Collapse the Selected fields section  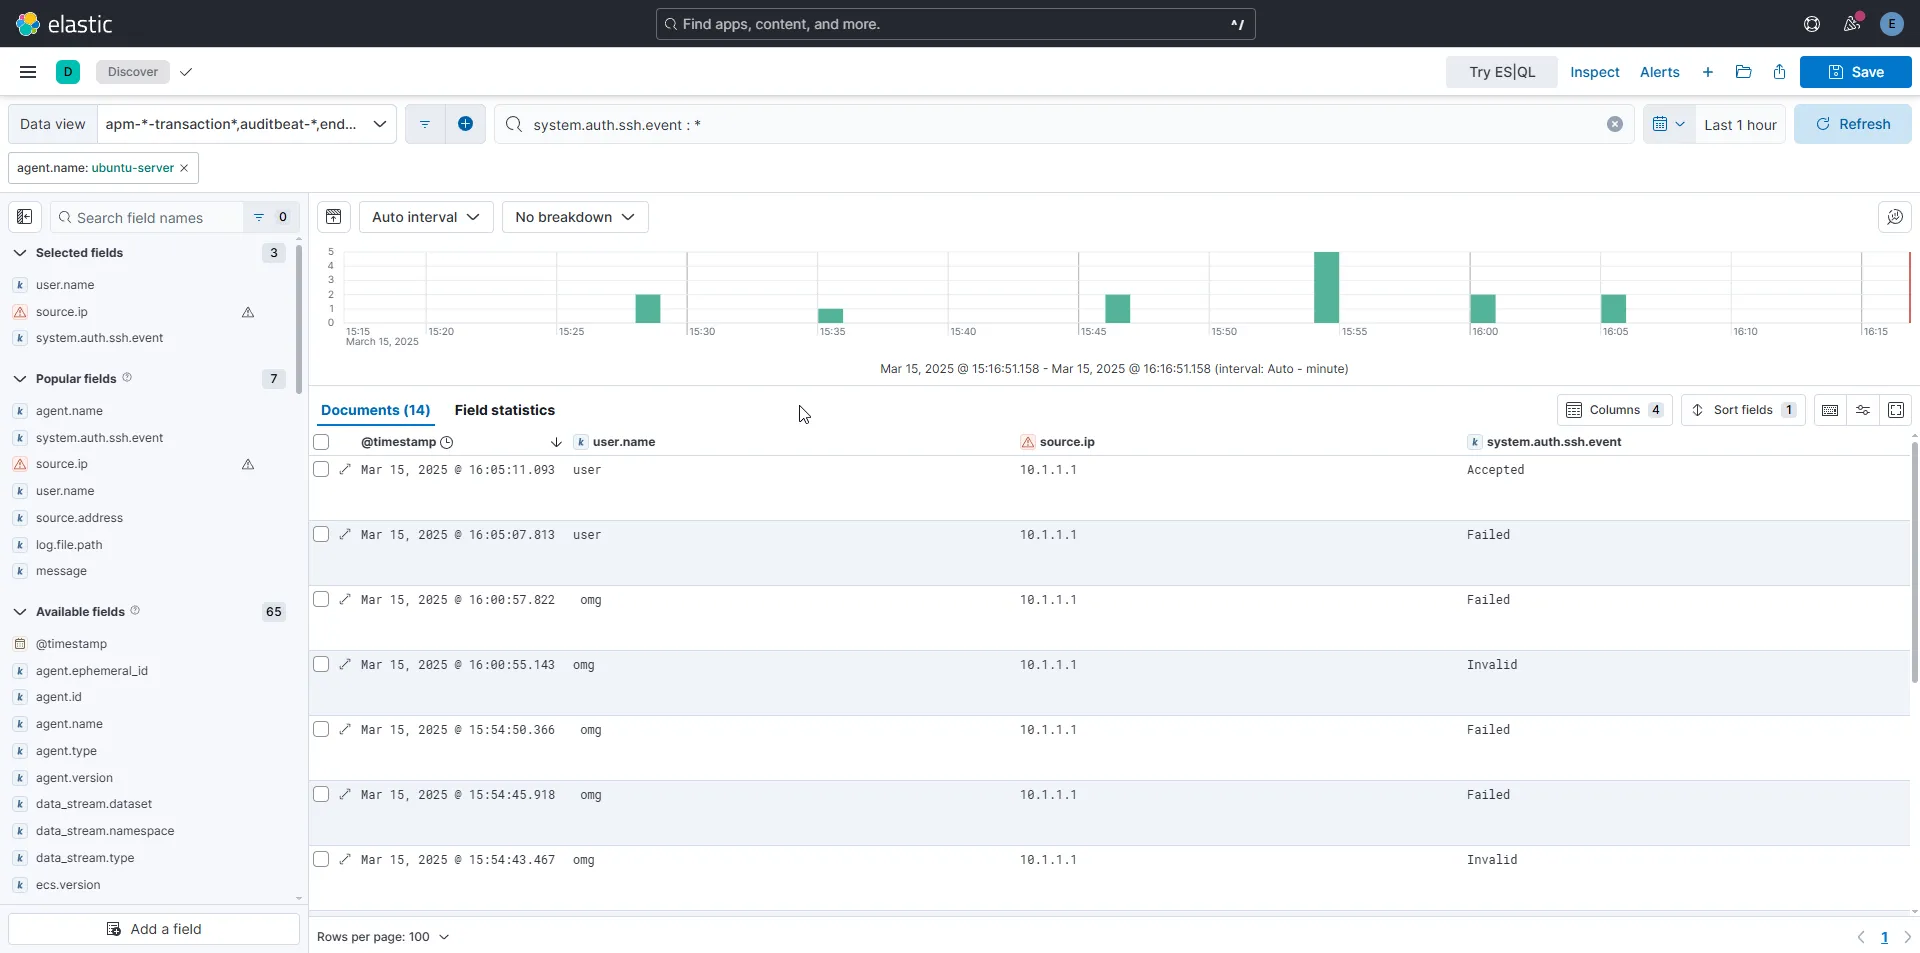click(20, 253)
